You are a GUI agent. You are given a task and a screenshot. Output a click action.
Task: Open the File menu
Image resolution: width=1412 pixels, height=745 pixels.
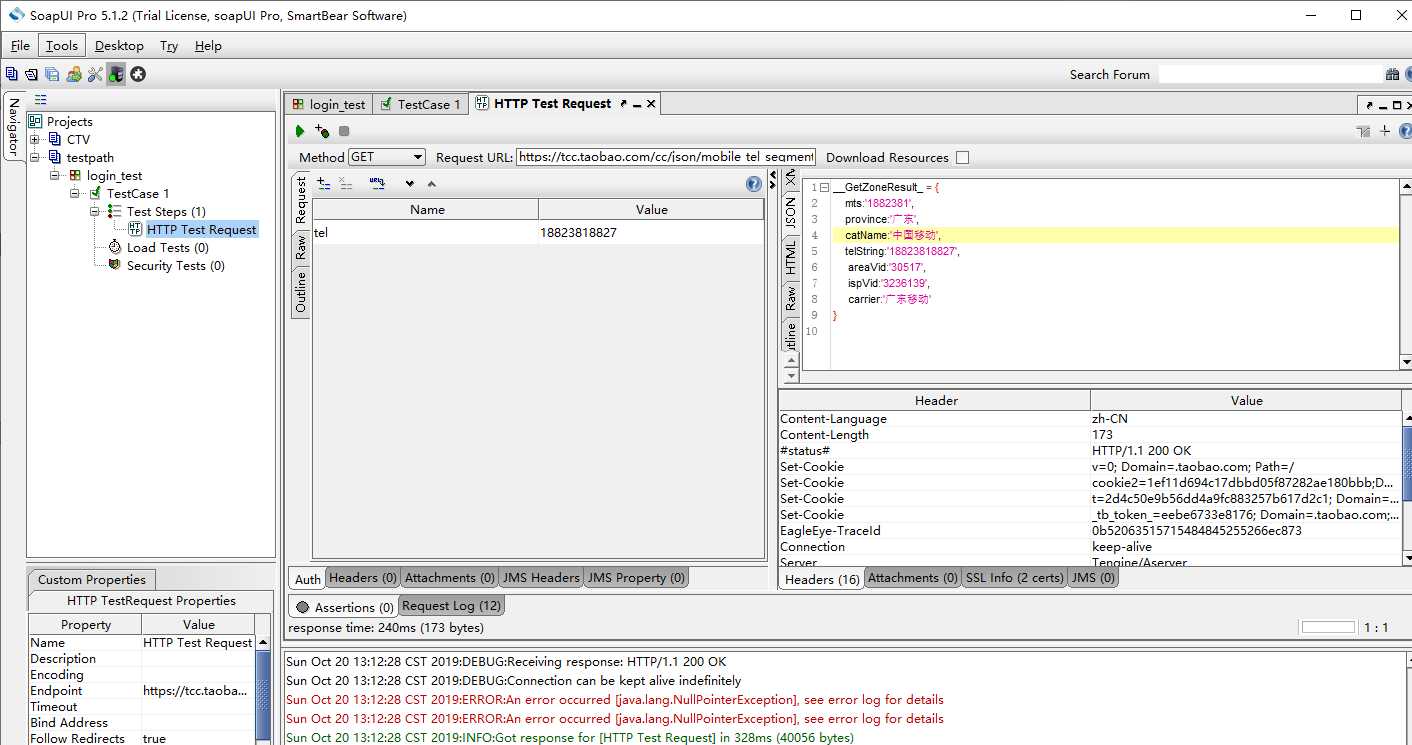20,45
